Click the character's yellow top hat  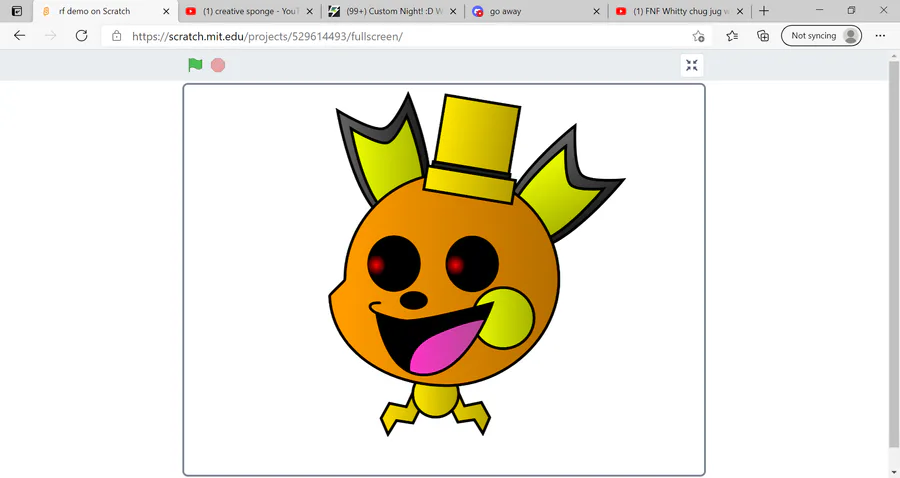[473, 150]
